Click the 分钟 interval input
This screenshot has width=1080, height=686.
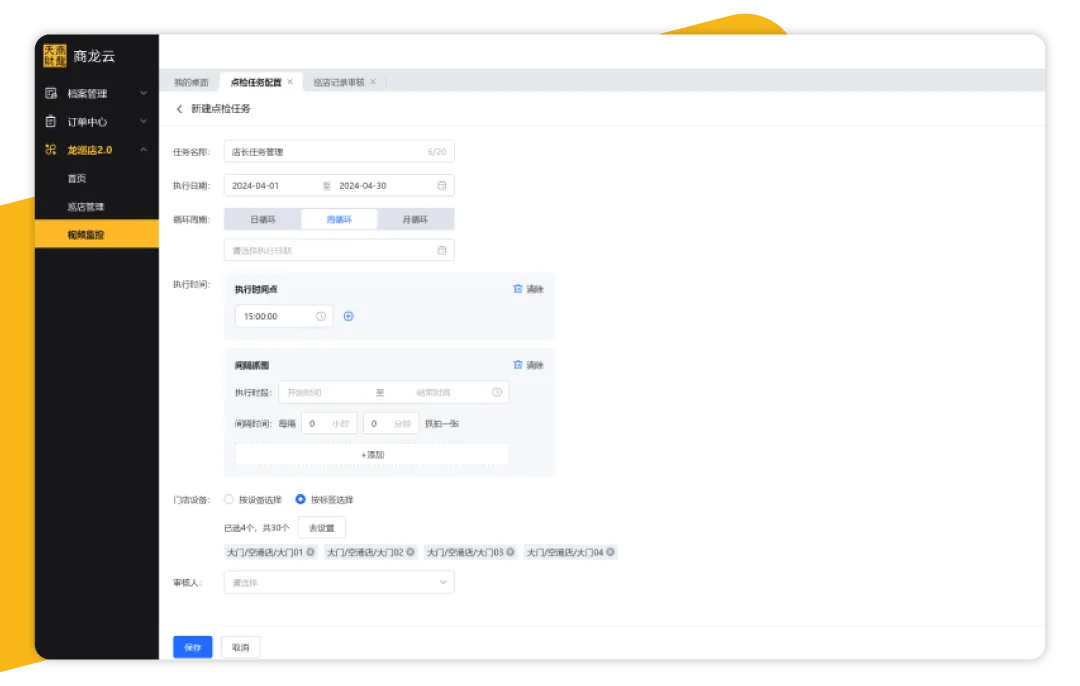tap(391, 424)
